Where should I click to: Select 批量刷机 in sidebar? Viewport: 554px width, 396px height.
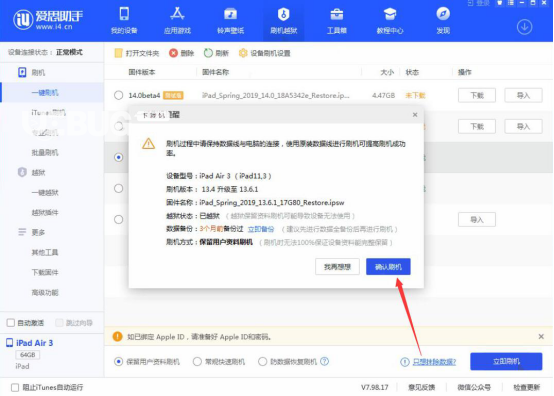pyautogui.click(x=45, y=152)
